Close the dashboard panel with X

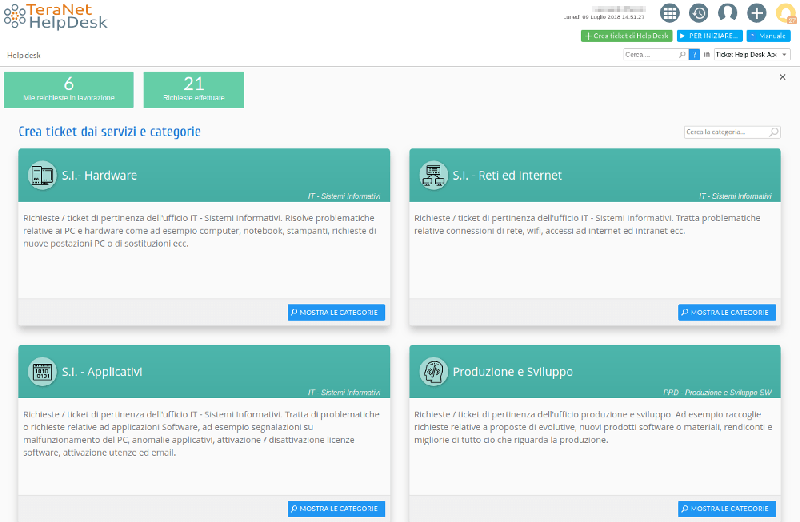click(783, 77)
